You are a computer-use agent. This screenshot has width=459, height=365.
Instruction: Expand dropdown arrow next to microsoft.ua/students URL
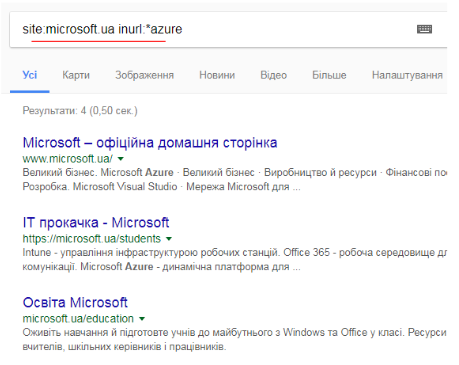[x=169, y=239]
